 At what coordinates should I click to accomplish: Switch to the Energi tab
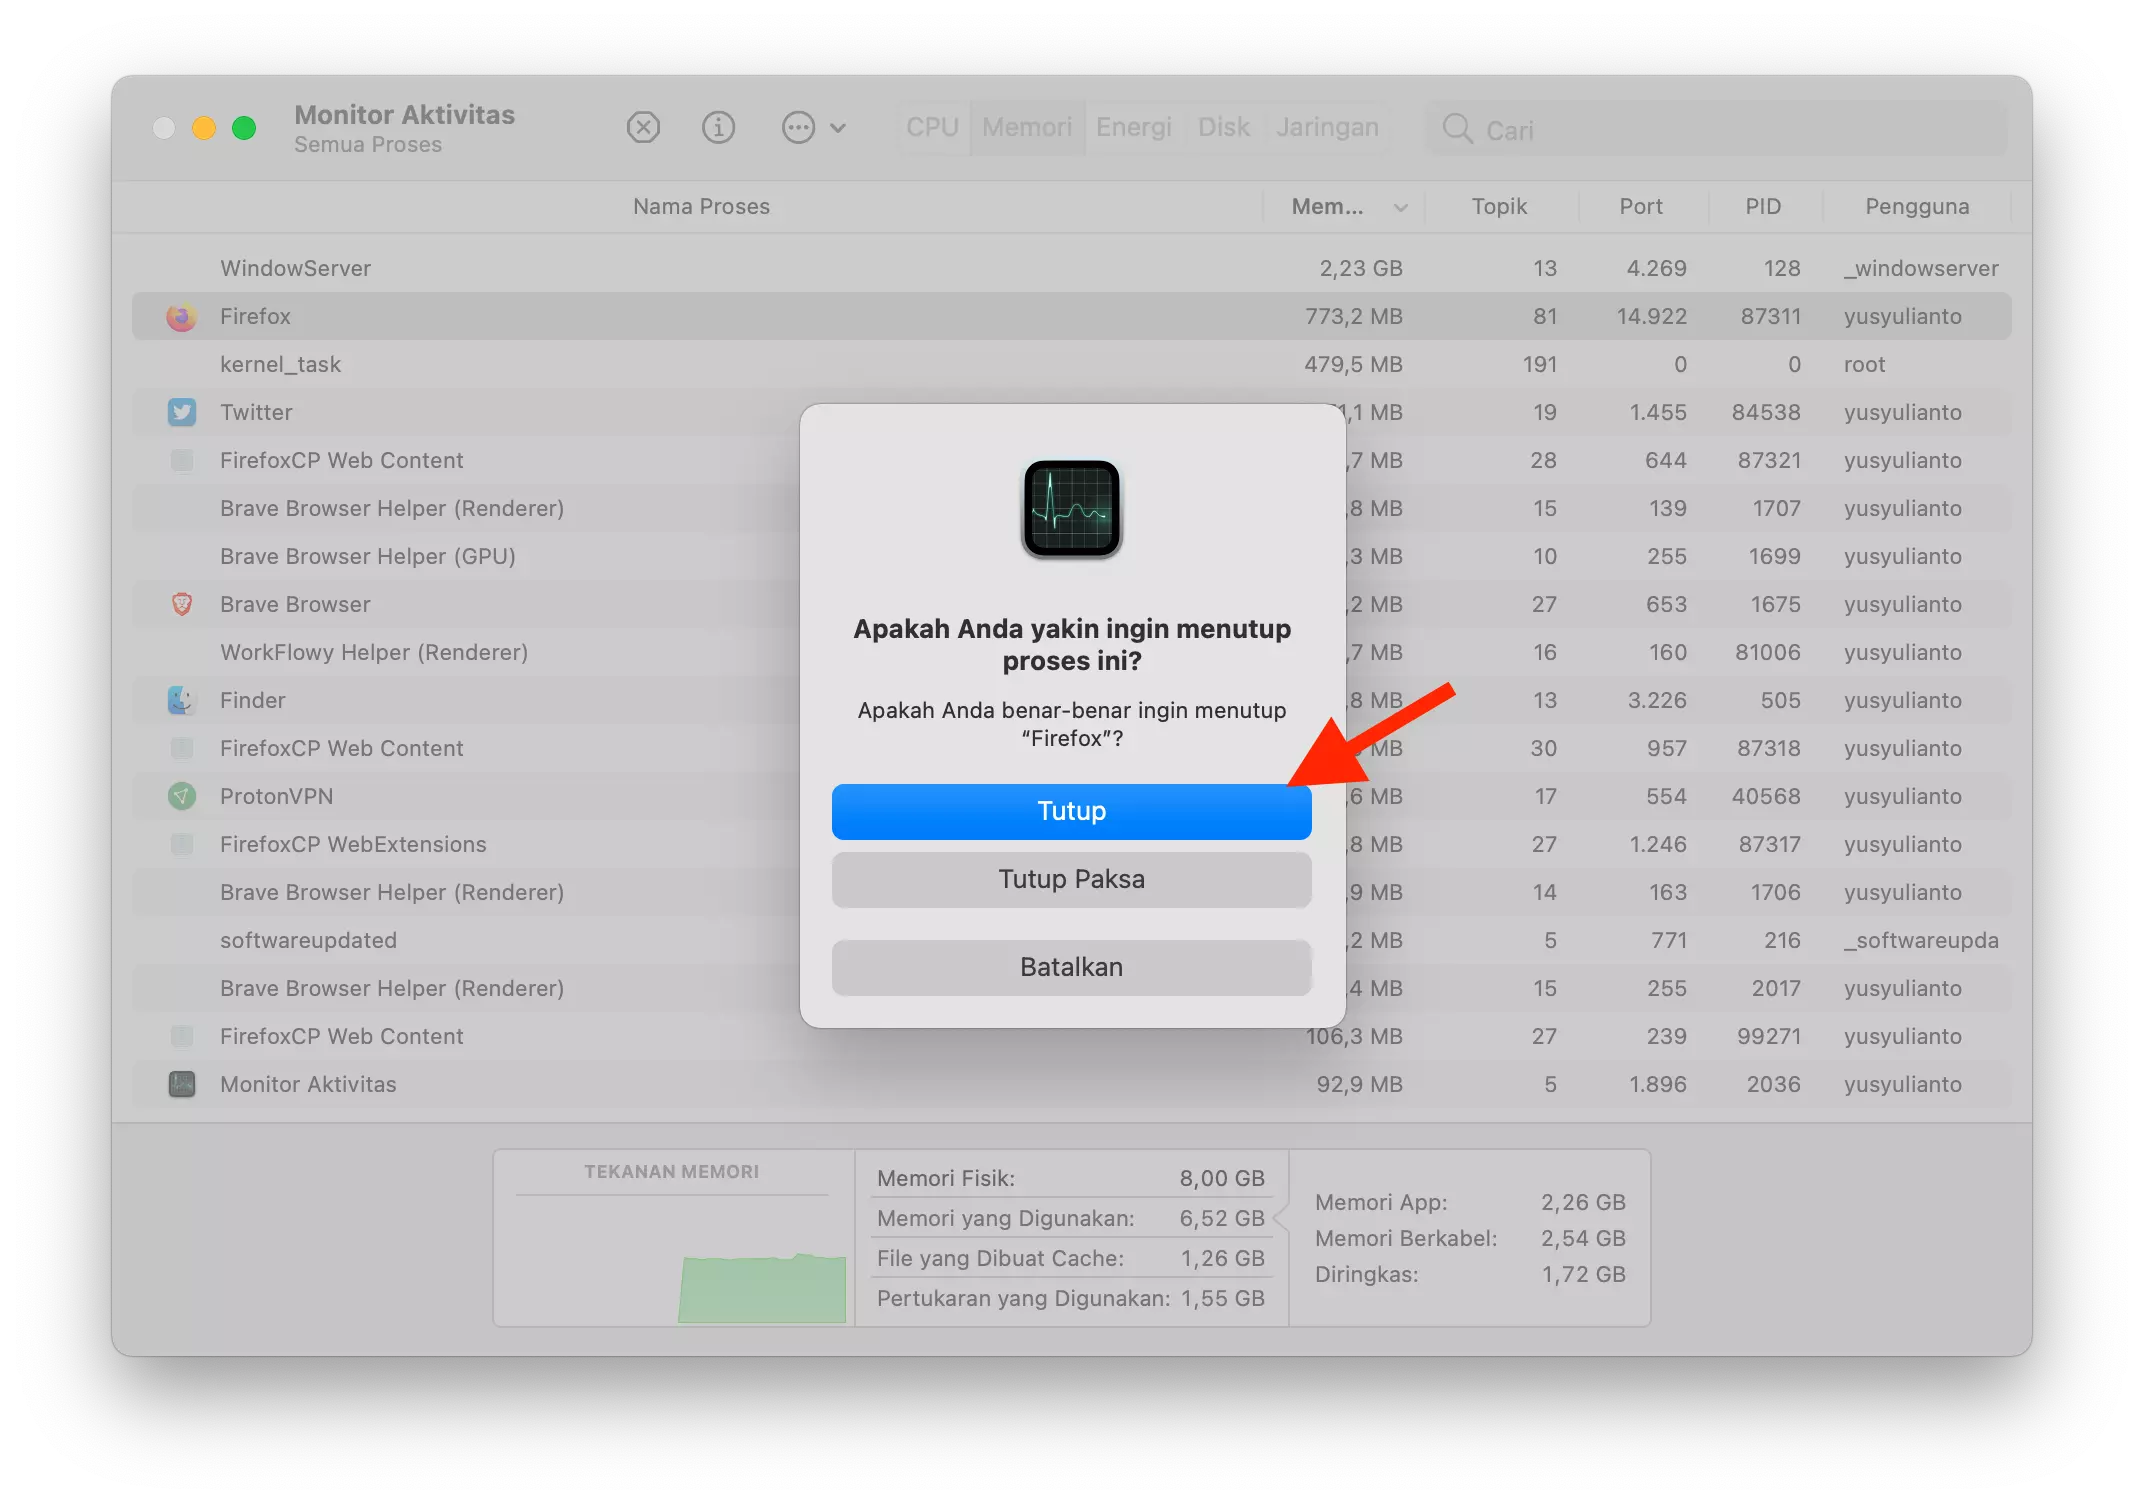click(1133, 127)
